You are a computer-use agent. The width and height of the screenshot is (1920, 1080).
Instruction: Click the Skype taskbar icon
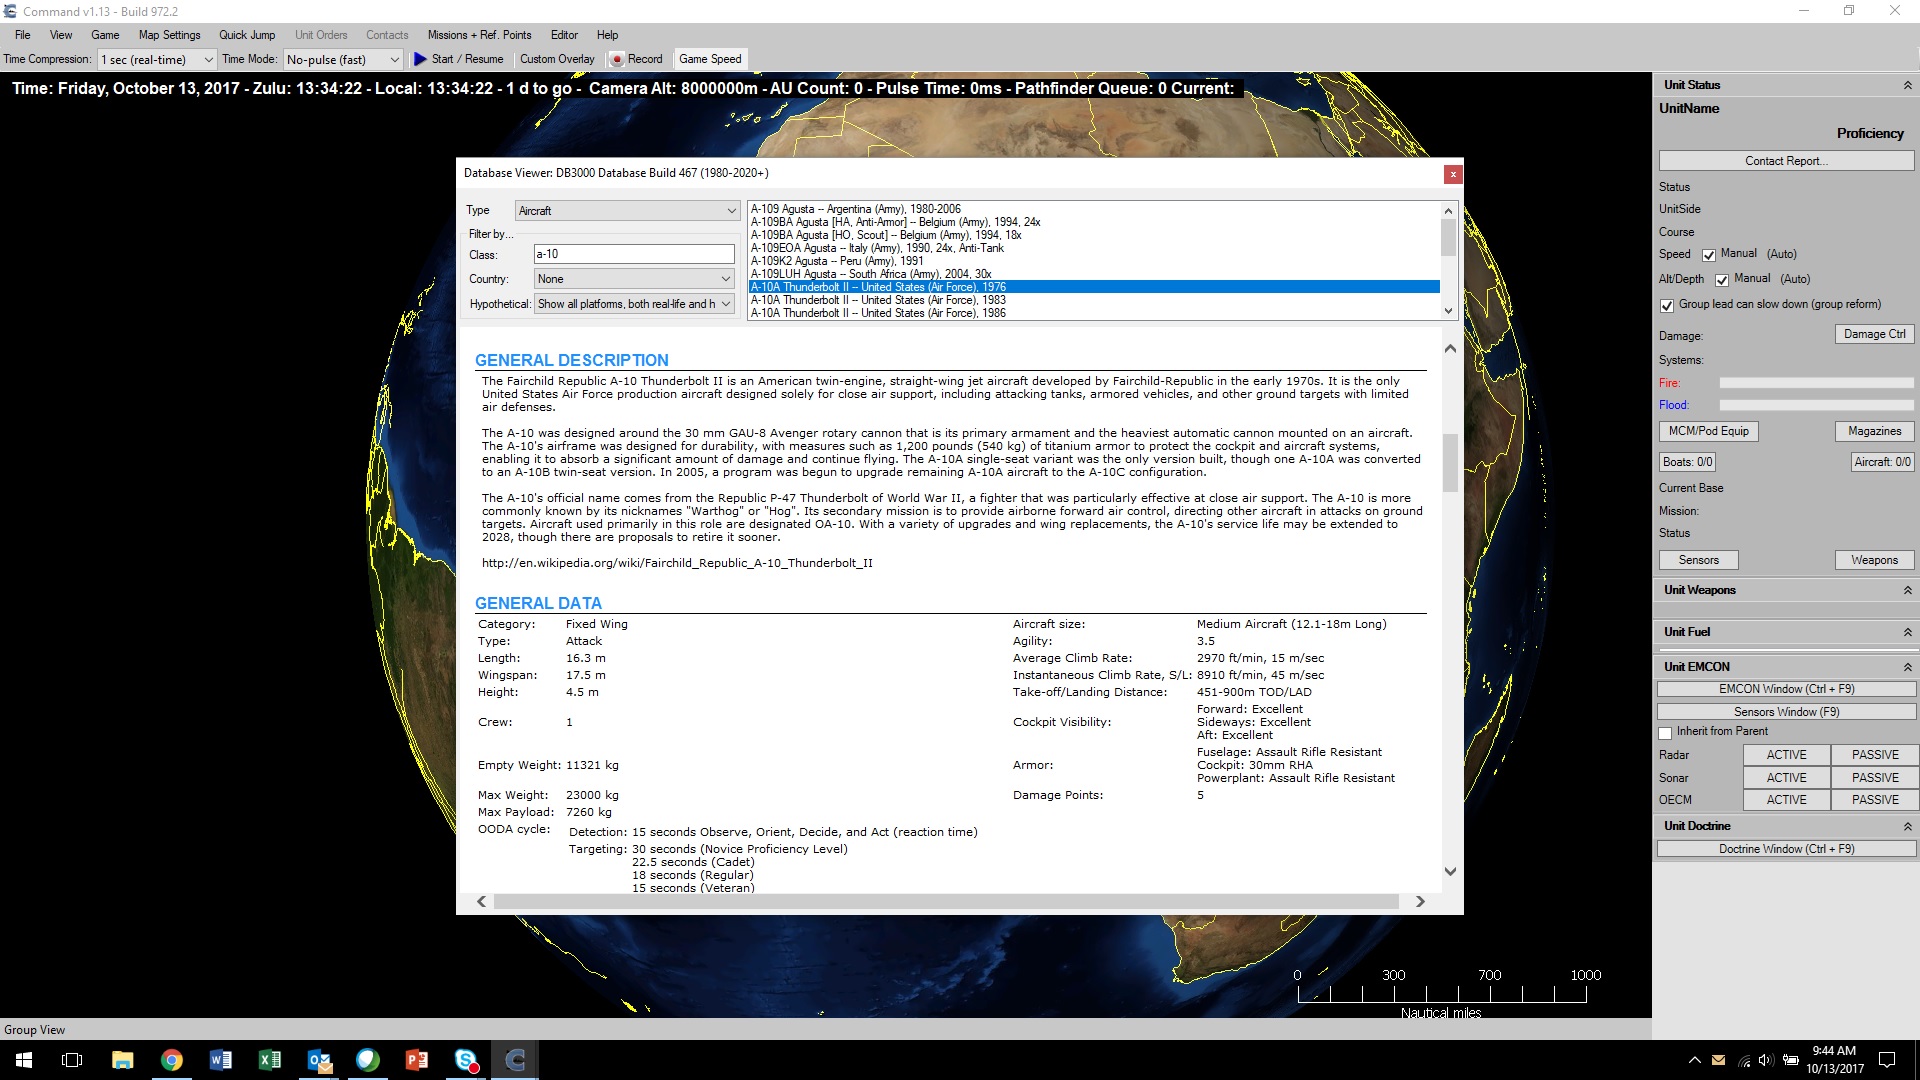click(466, 1060)
